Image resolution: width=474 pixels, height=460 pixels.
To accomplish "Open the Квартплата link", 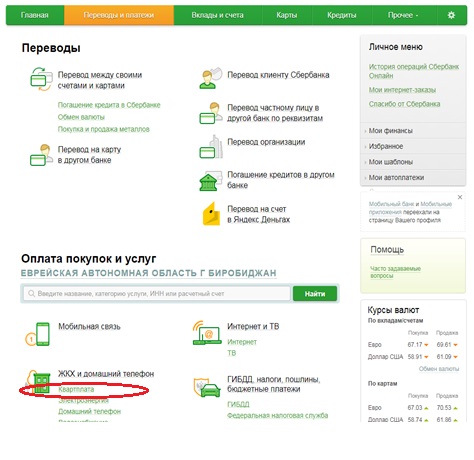I will (x=76, y=389).
